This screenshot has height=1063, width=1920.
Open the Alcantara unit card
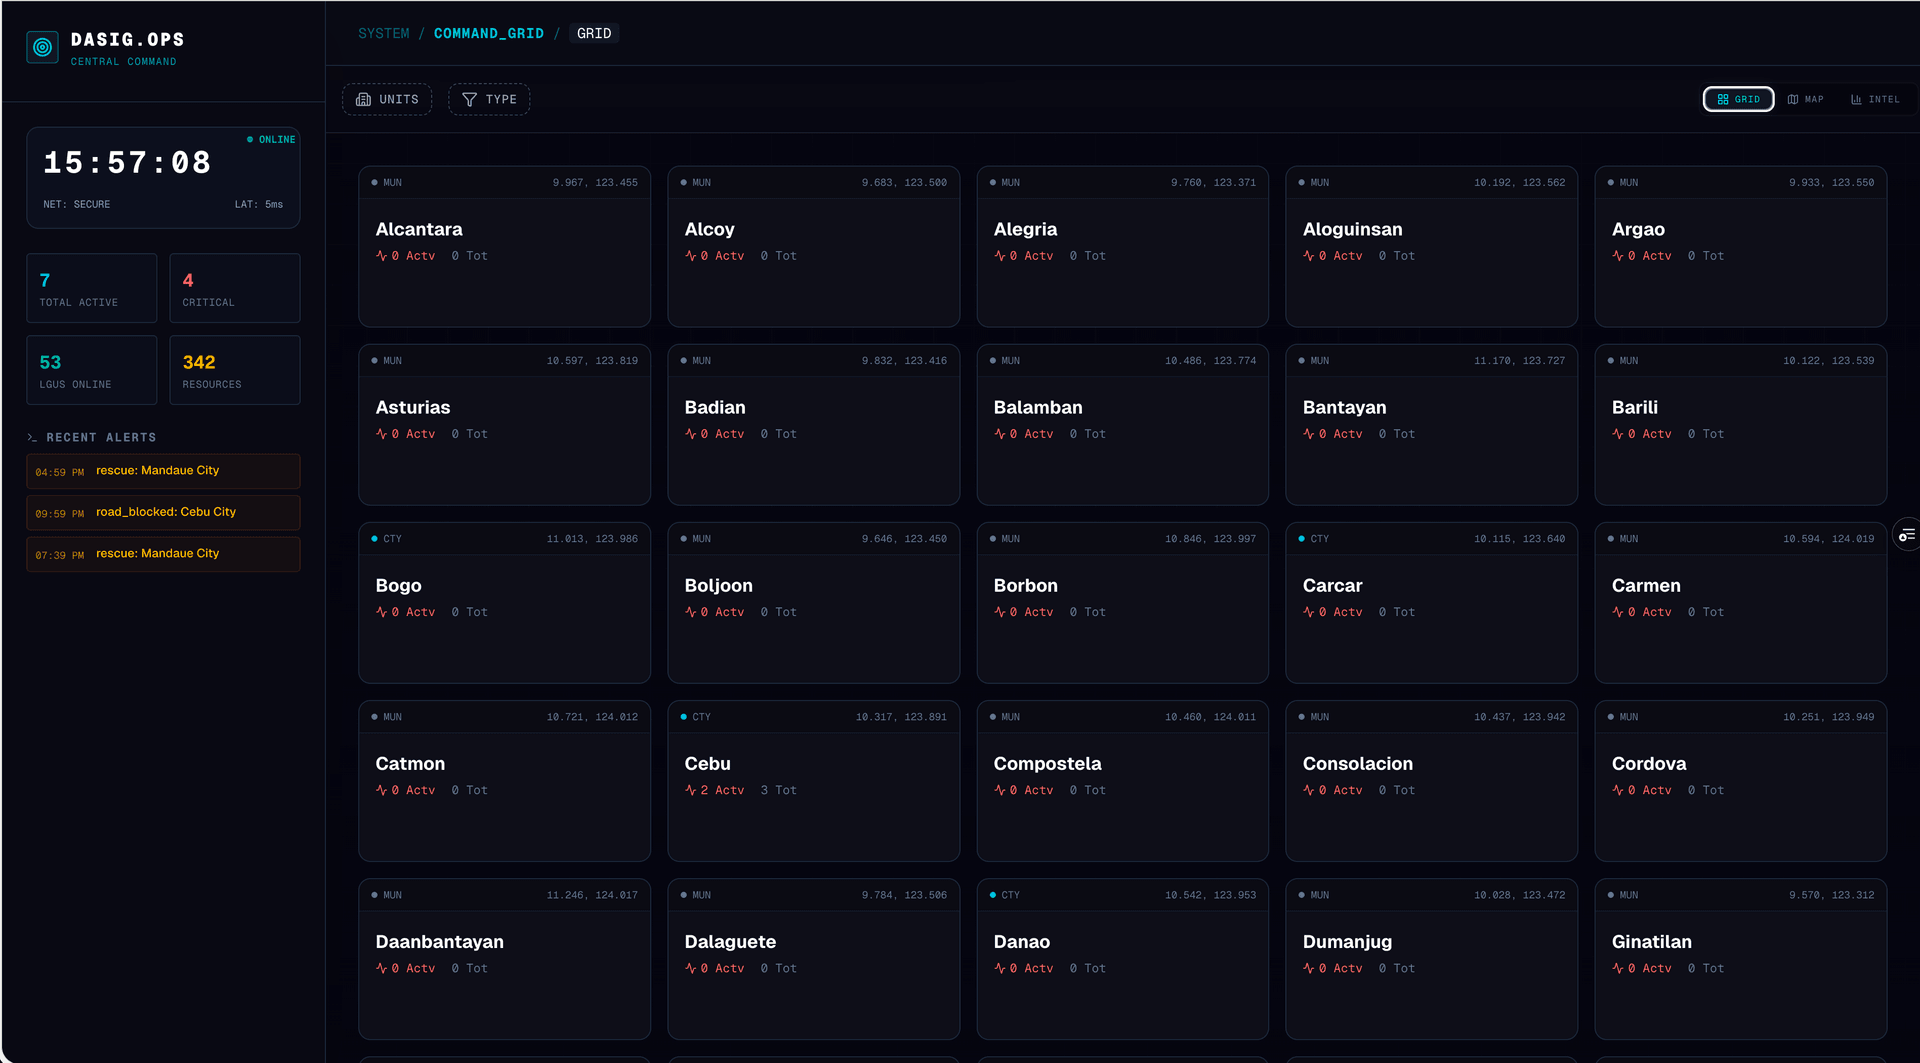pyautogui.click(x=505, y=247)
